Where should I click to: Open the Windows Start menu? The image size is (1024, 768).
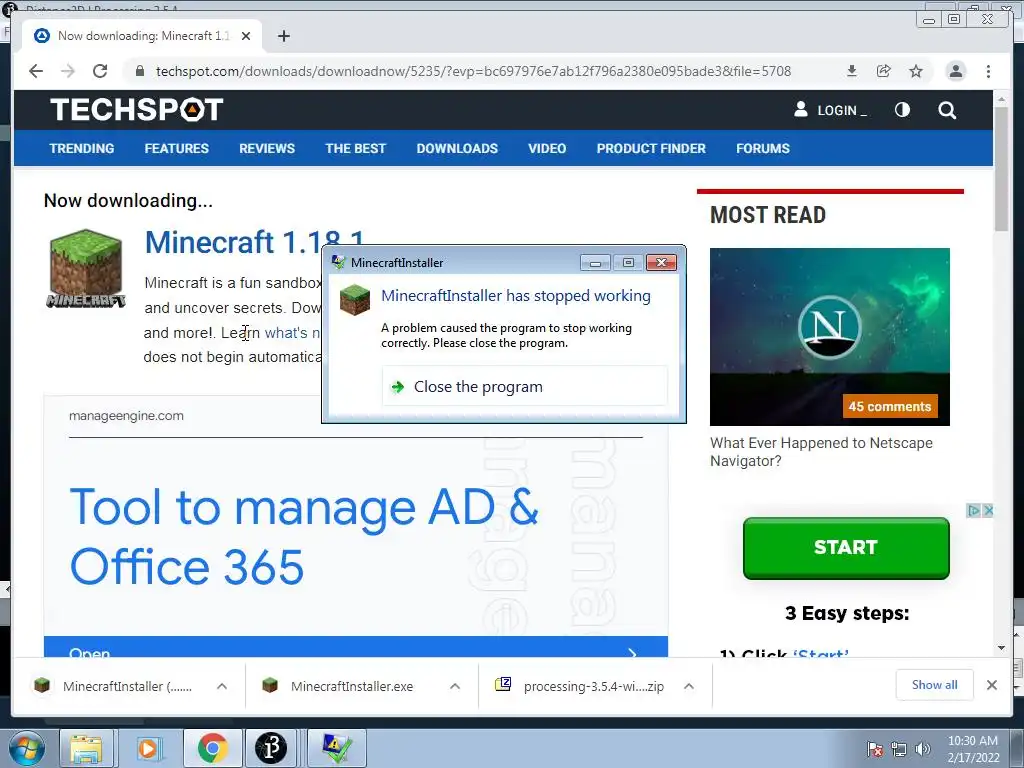point(25,748)
